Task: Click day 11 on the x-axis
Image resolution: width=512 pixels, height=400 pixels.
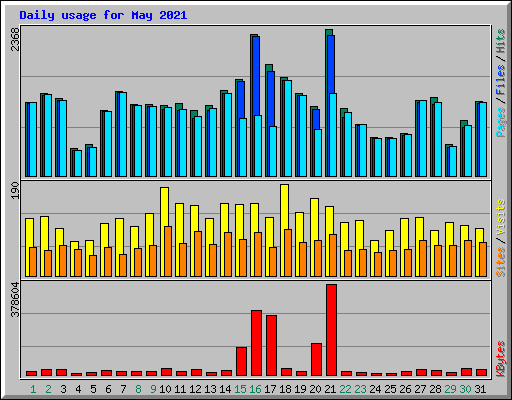Action: pos(180,389)
